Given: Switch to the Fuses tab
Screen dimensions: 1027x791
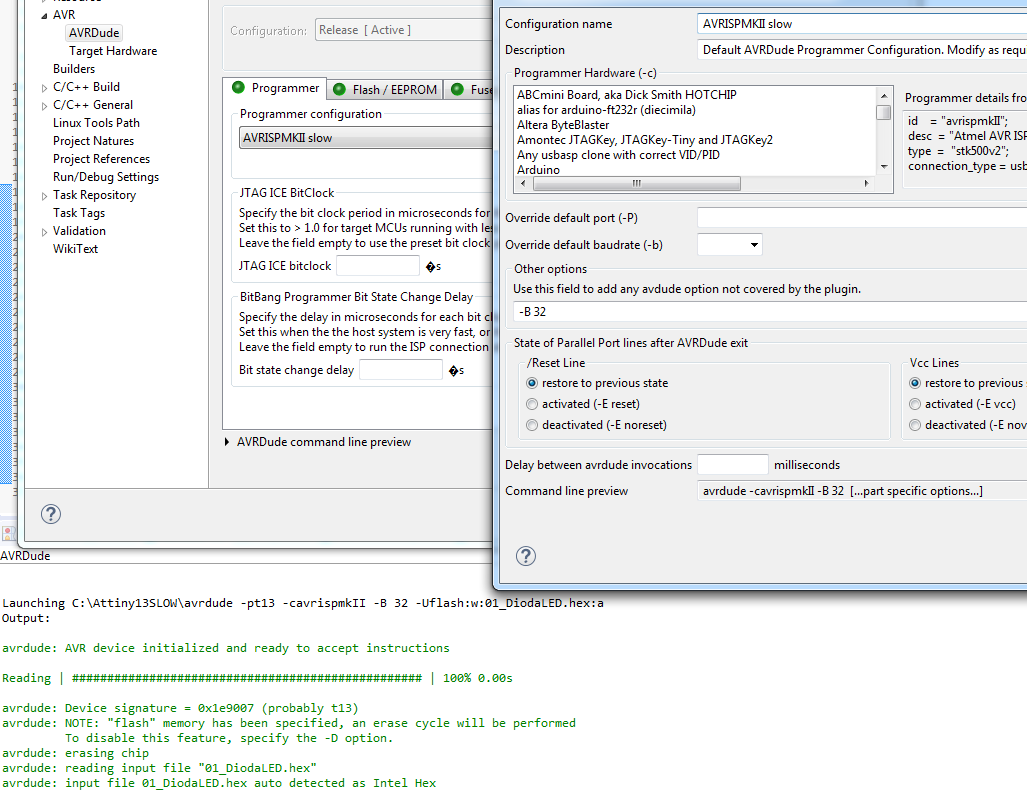Looking at the screenshot, I should [469, 90].
